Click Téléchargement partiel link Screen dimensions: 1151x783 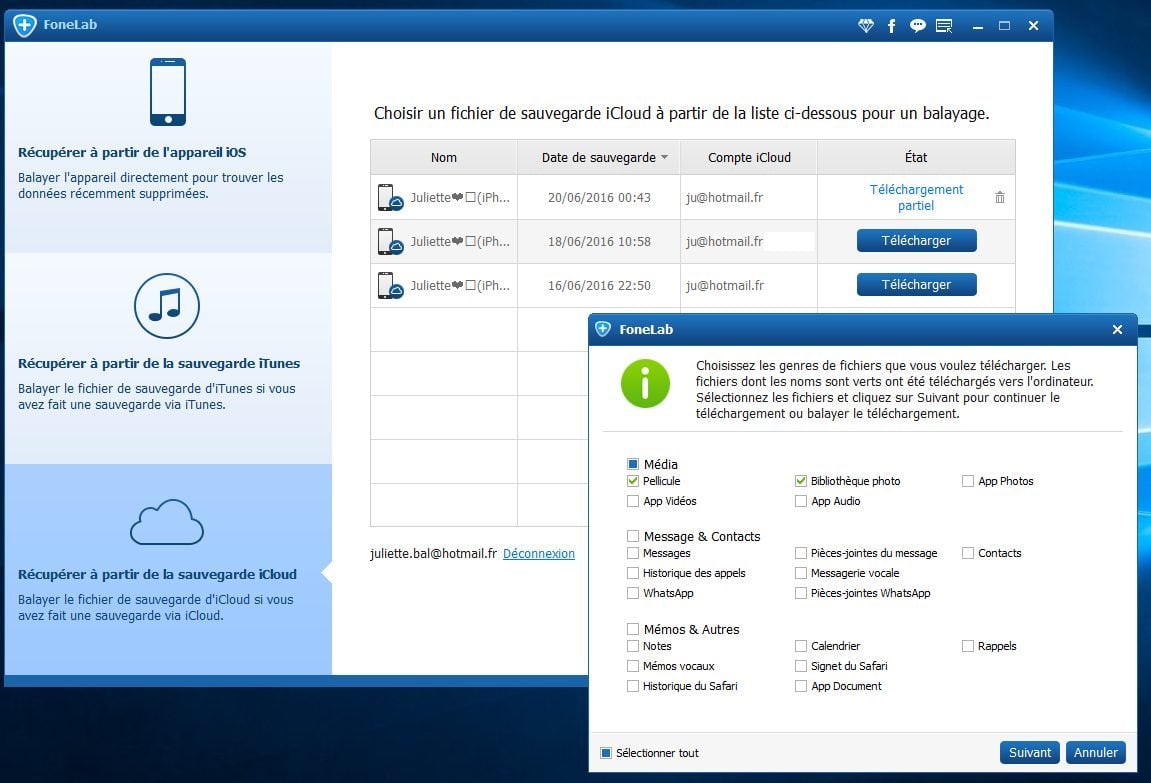point(916,197)
